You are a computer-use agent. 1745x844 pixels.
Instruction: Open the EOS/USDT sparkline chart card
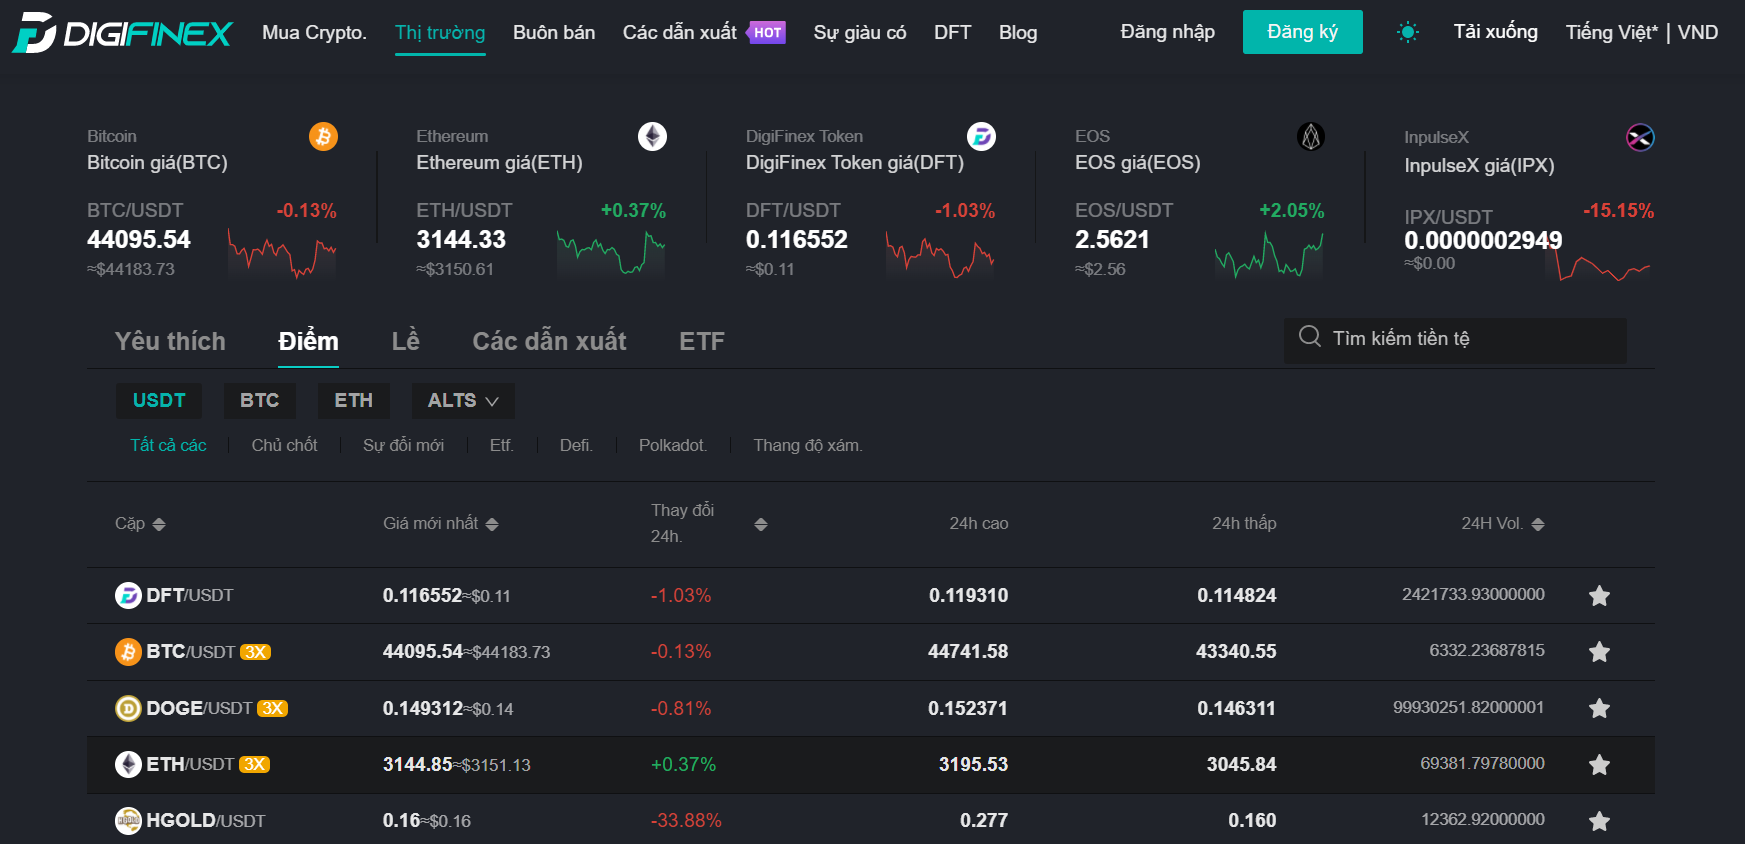pos(1269,253)
